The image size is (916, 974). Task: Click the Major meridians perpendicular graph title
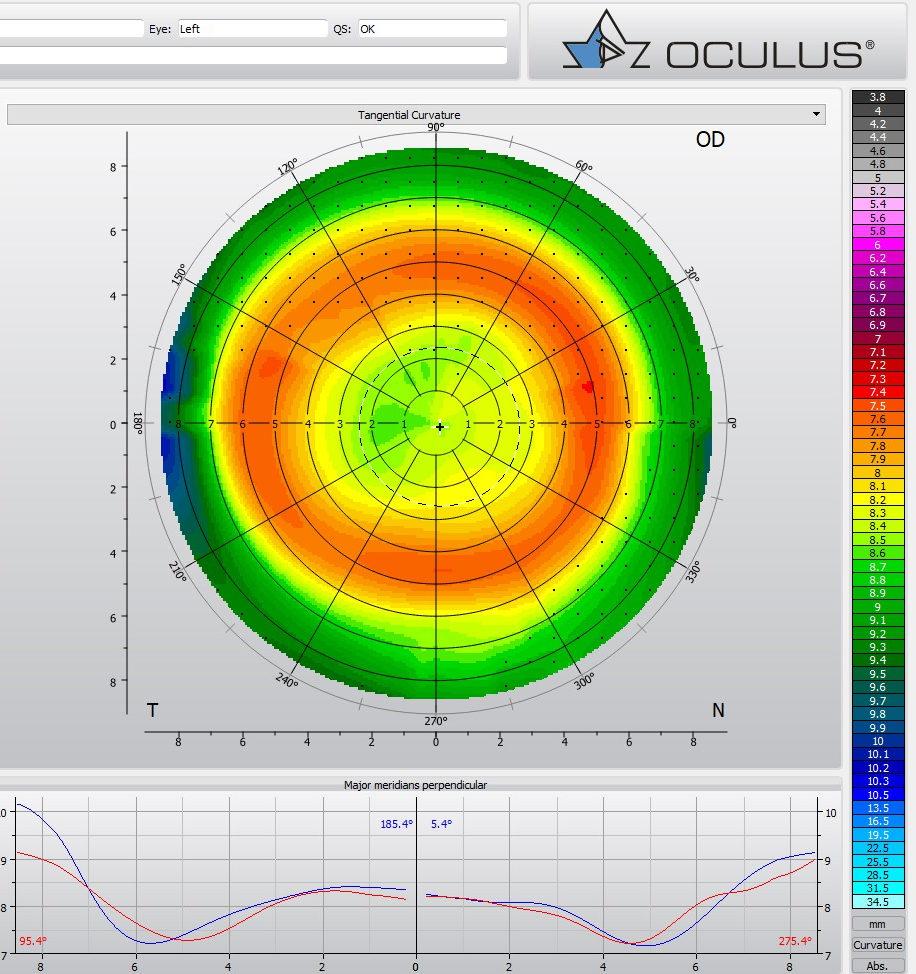pos(415,785)
